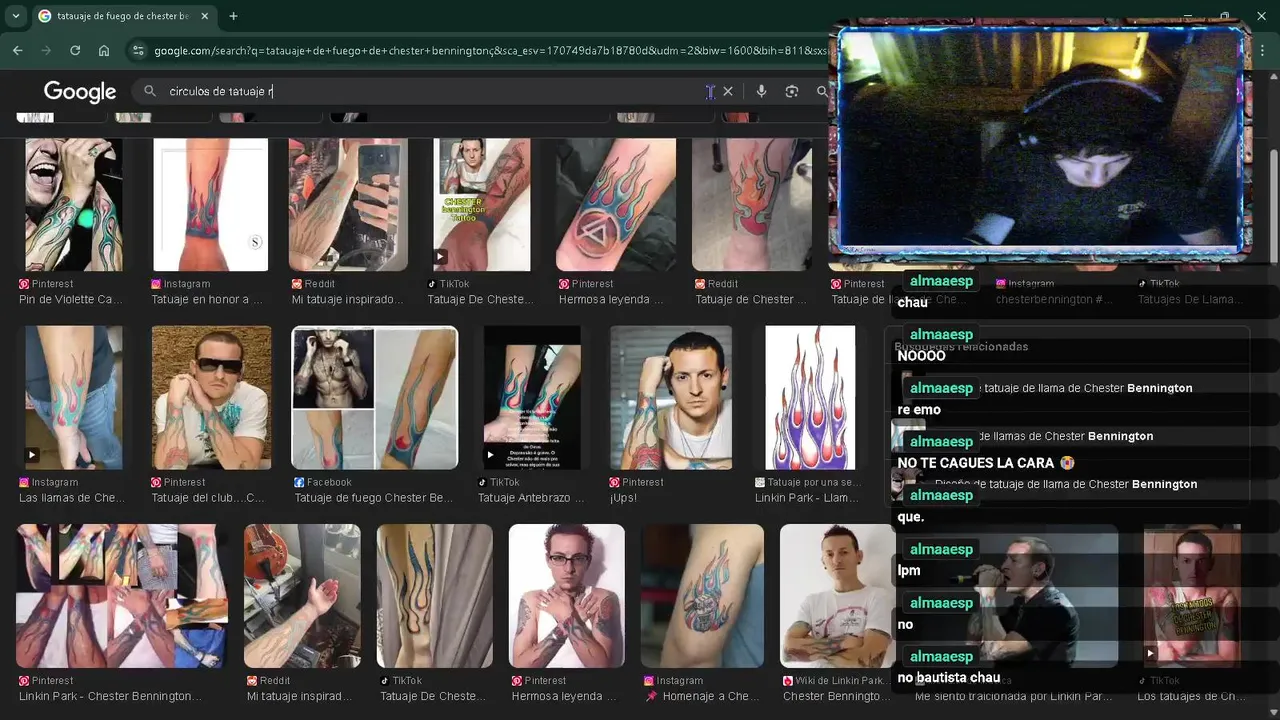
Task: Open 'Hermosa leyenda ...' flame logo tattoo image
Action: [616, 204]
